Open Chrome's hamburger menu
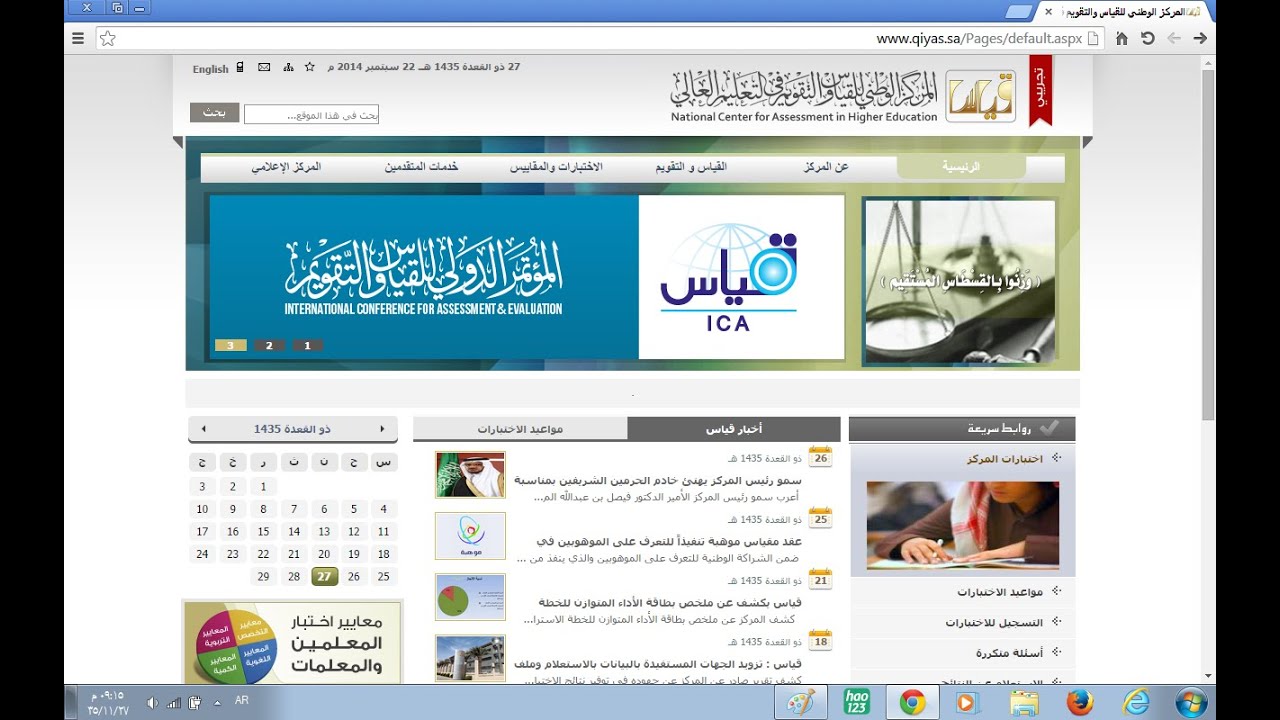Image resolution: width=1280 pixels, height=720 pixels. pos(78,38)
